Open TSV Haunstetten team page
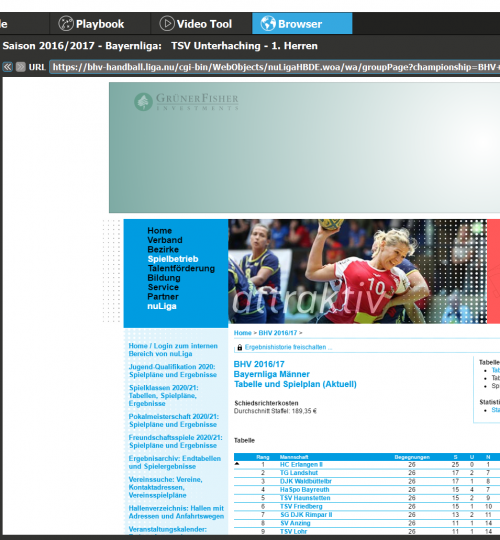500x540 pixels. (x=305, y=498)
